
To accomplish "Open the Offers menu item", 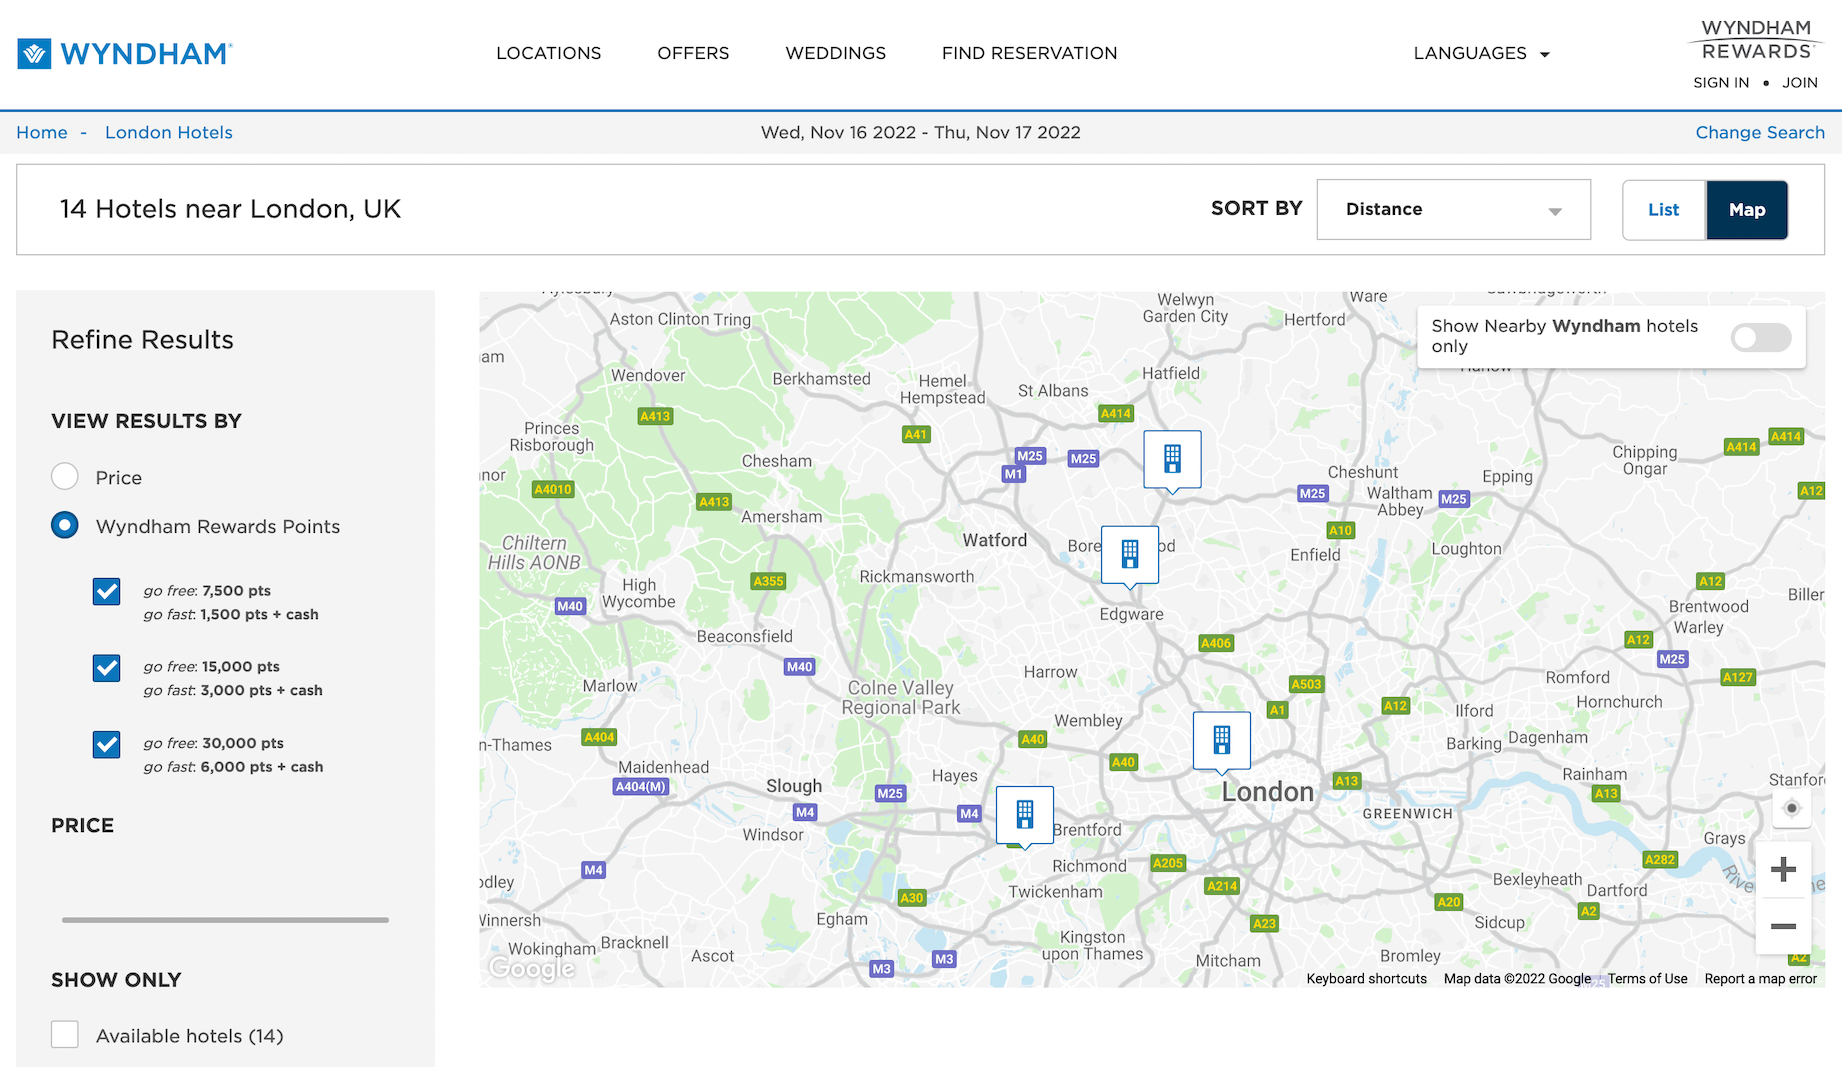I will (x=693, y=53).
